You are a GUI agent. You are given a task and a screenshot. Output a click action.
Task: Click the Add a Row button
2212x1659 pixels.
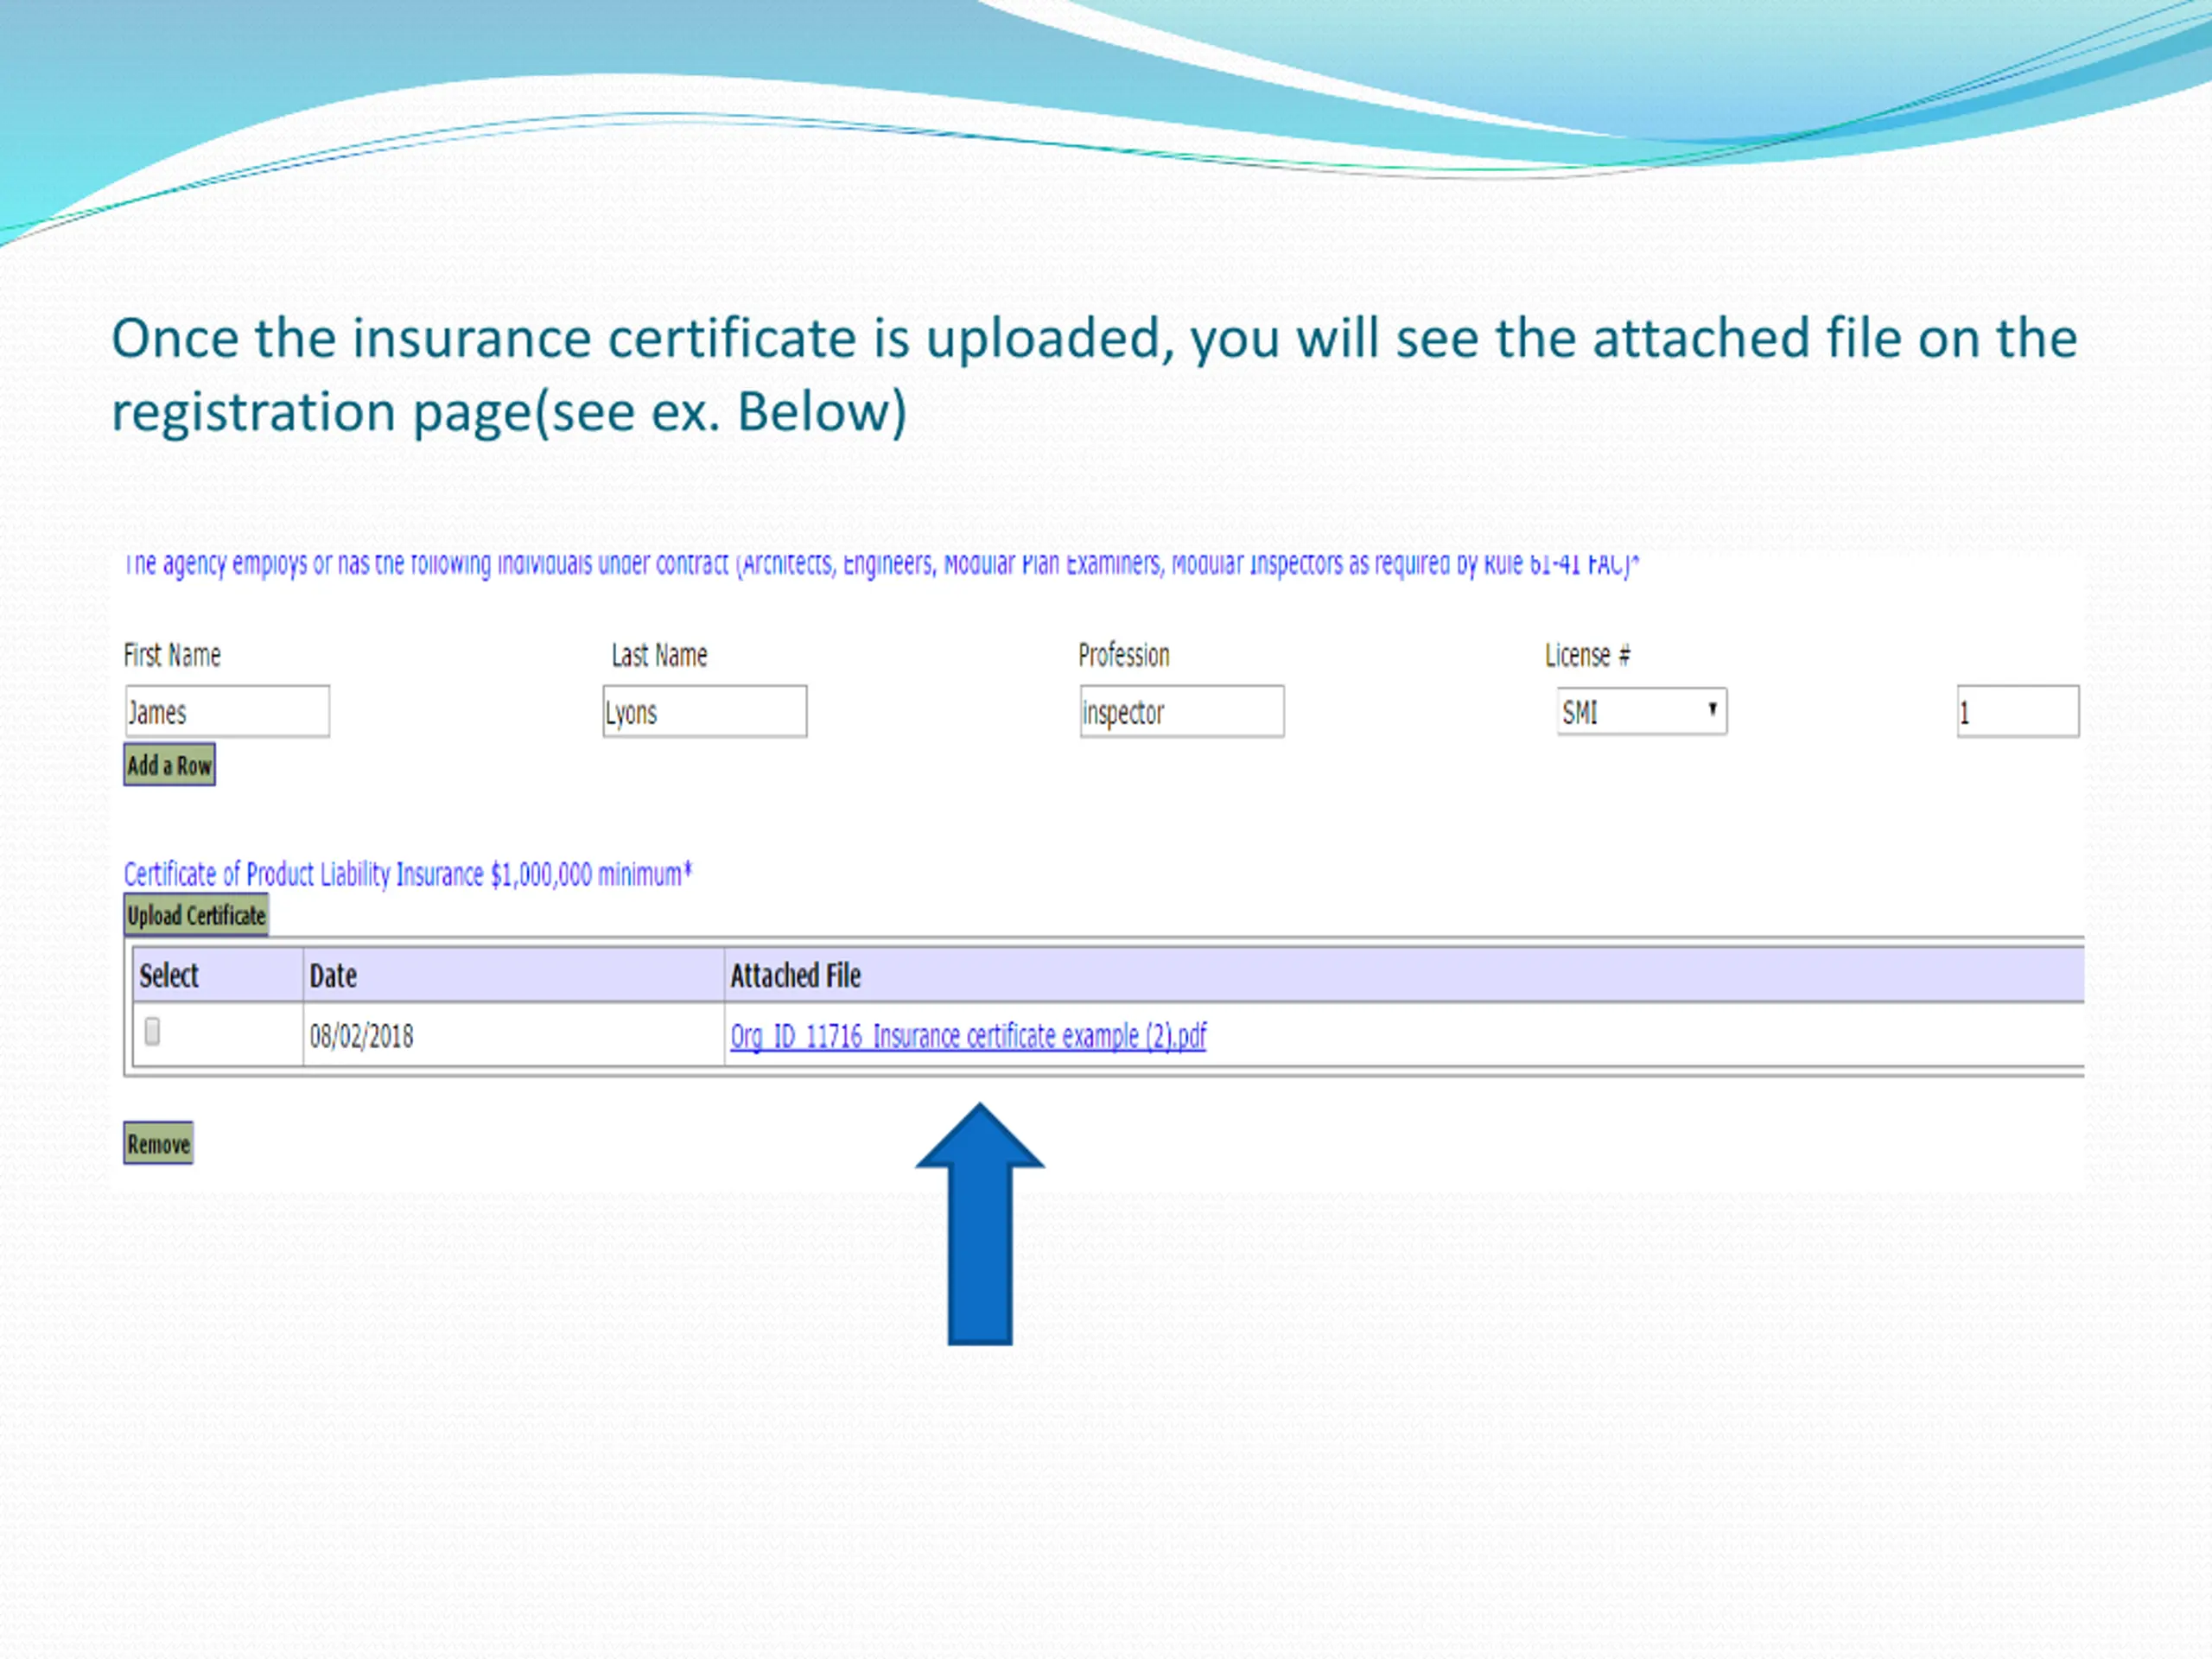170,765
